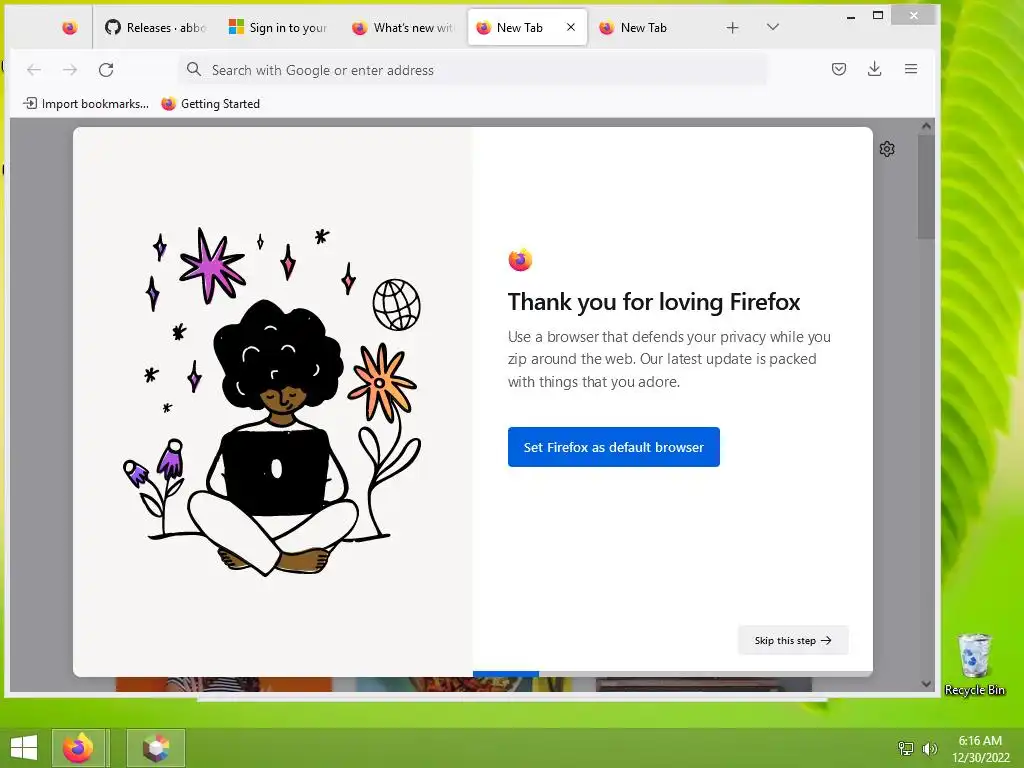The height and width of the screenshot is (768, 1024).
Task: Open the network tray icon
Action: click(x=906, y=749)
